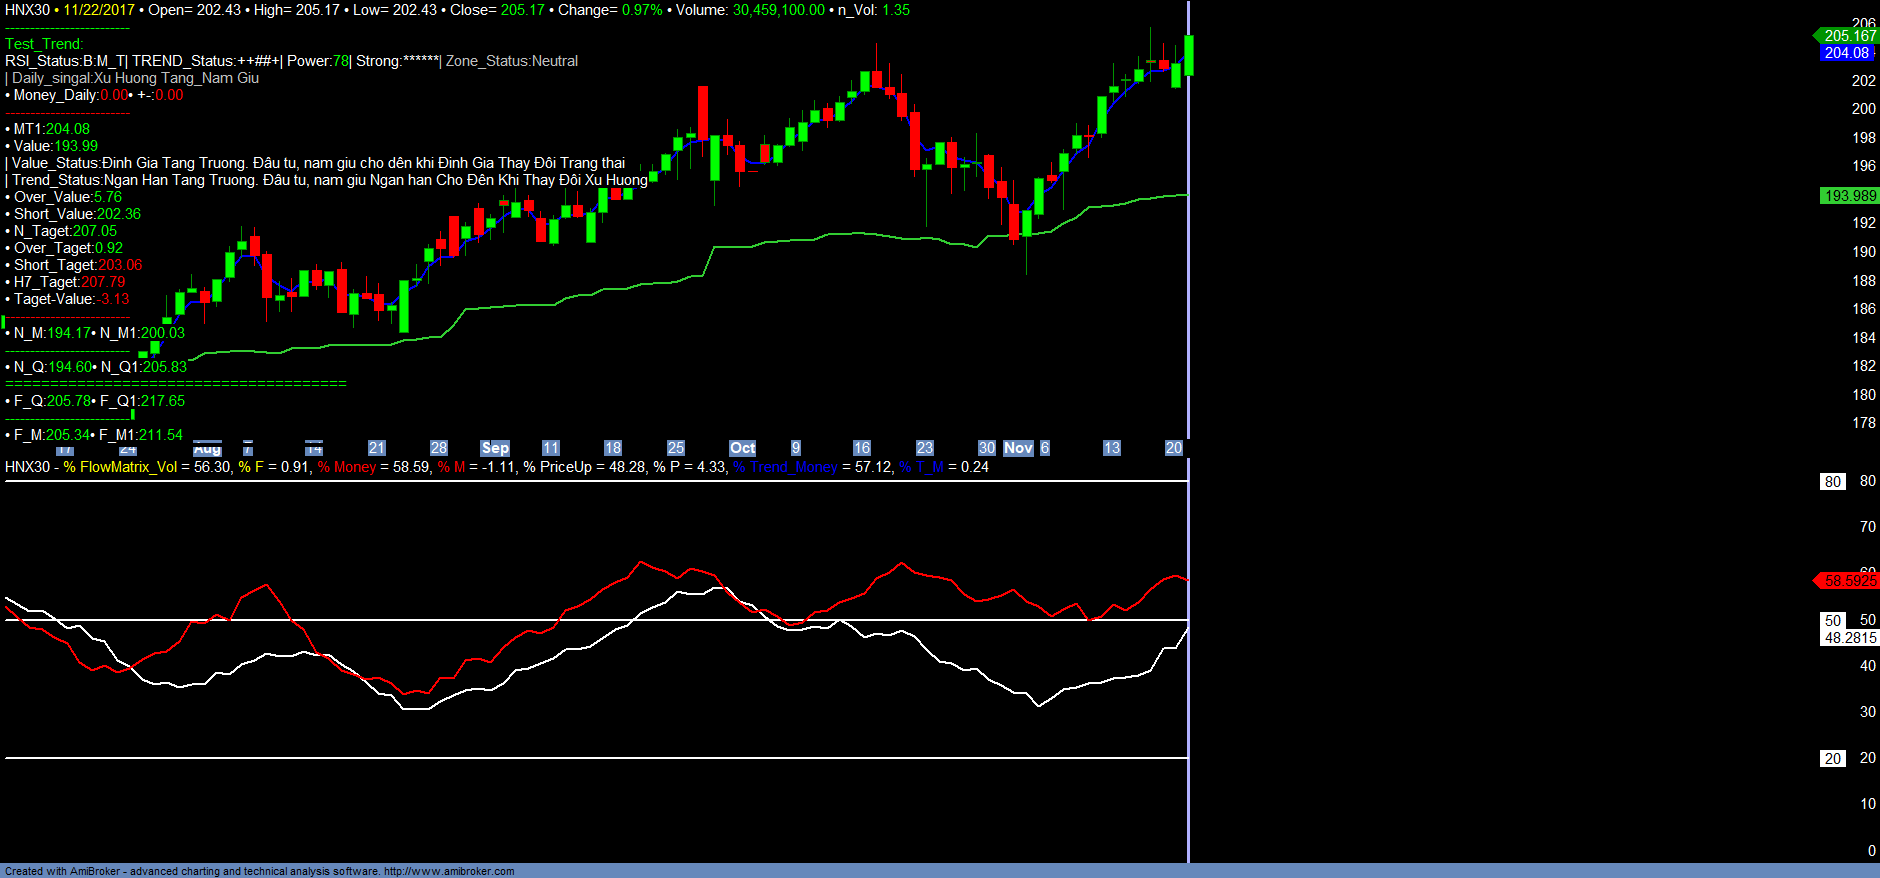Click the red 58.5925 indicator tag

1849,581
